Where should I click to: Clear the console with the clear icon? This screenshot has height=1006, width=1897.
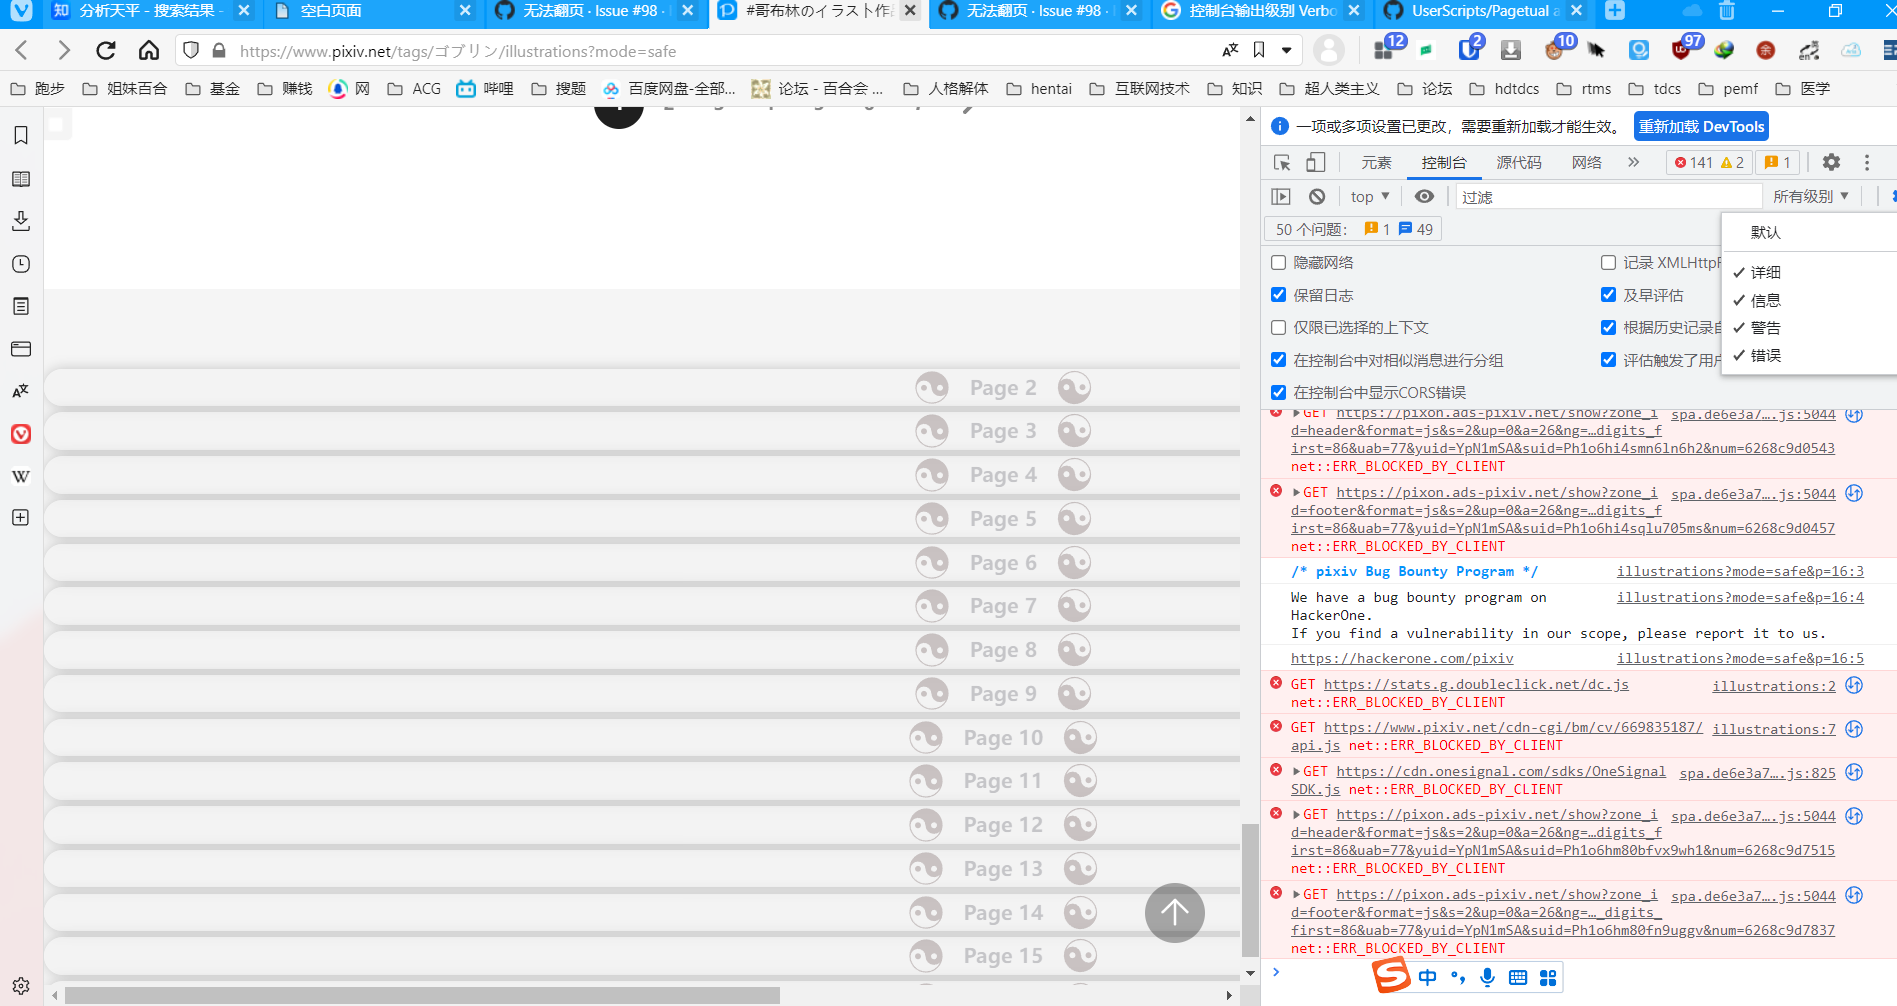[1315, 196]
